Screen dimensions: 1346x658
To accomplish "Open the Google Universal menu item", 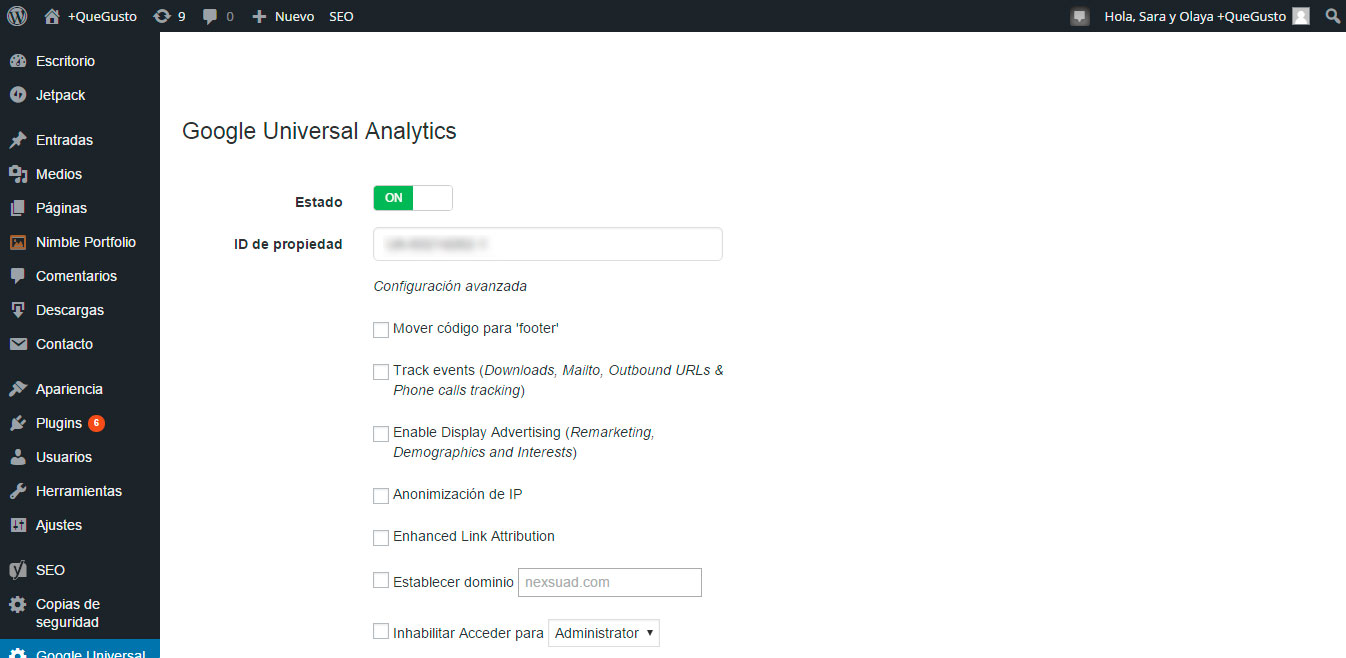I will 80,649.
